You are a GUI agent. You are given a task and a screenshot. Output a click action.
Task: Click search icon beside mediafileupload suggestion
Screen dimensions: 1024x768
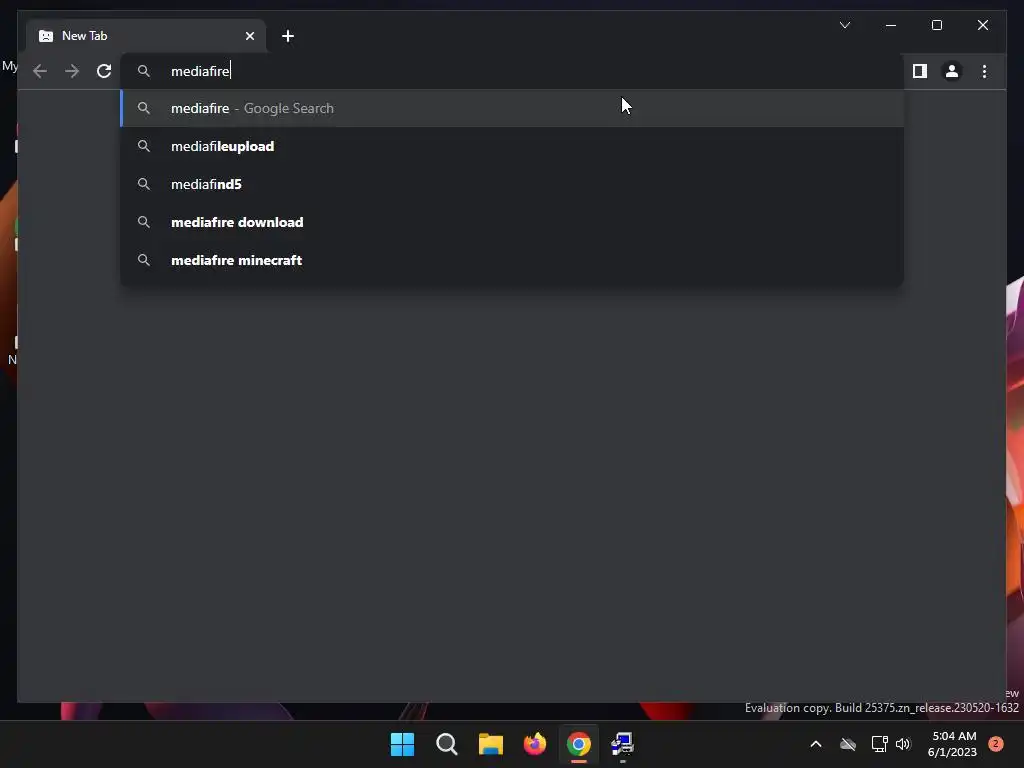pos(144,146)
